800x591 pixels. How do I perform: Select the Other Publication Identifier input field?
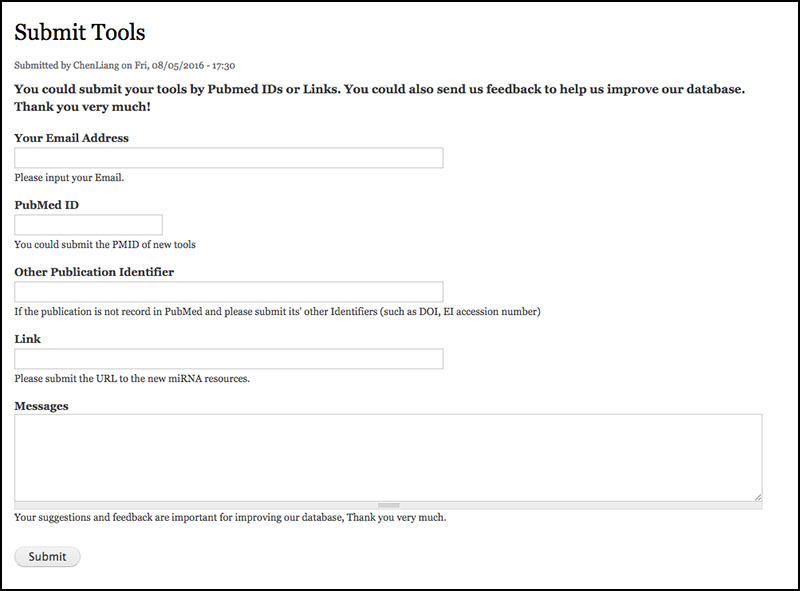point(229,291)
